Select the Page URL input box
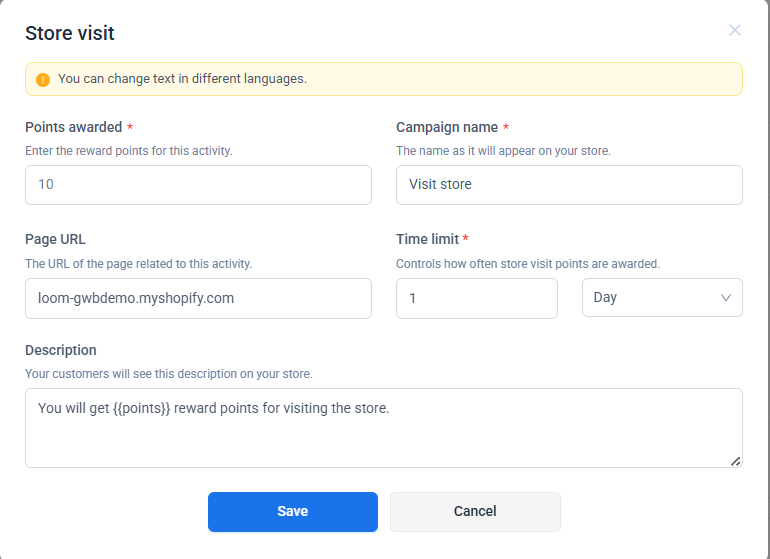 click(198, 298)
